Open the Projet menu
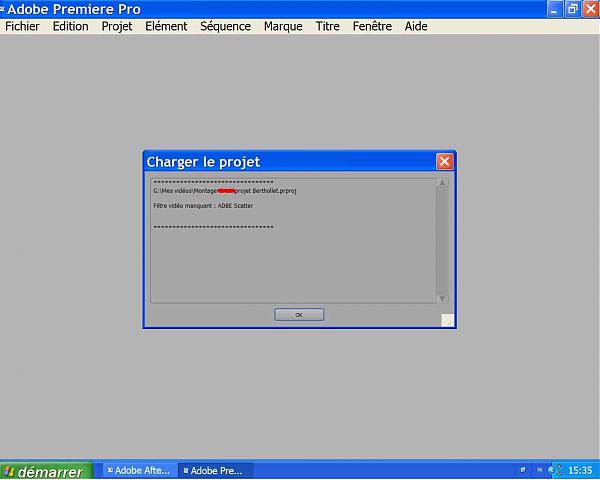 point(117,26)
